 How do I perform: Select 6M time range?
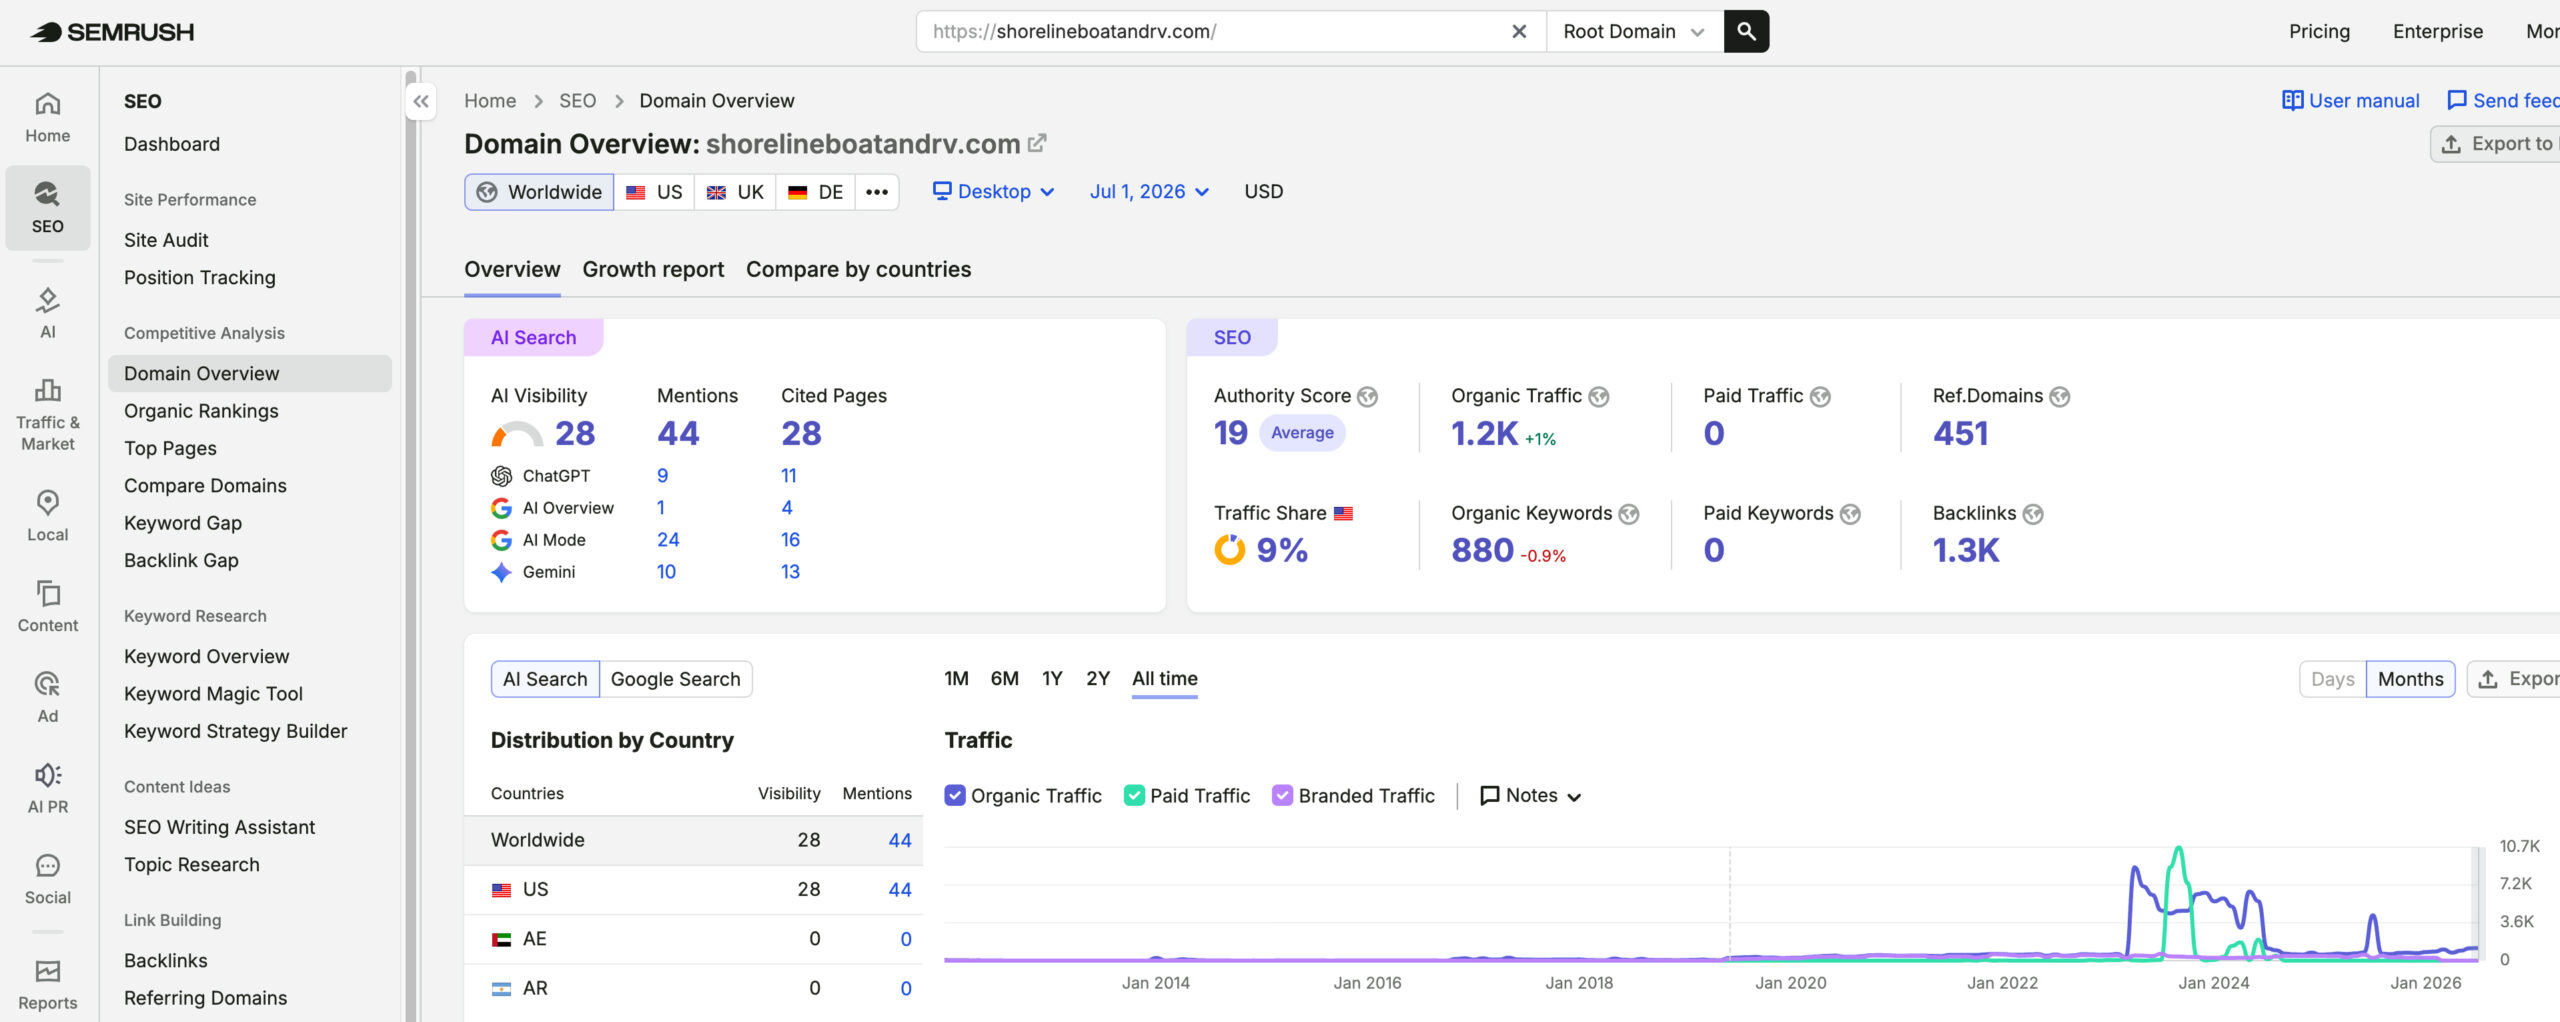(1004, 678)
